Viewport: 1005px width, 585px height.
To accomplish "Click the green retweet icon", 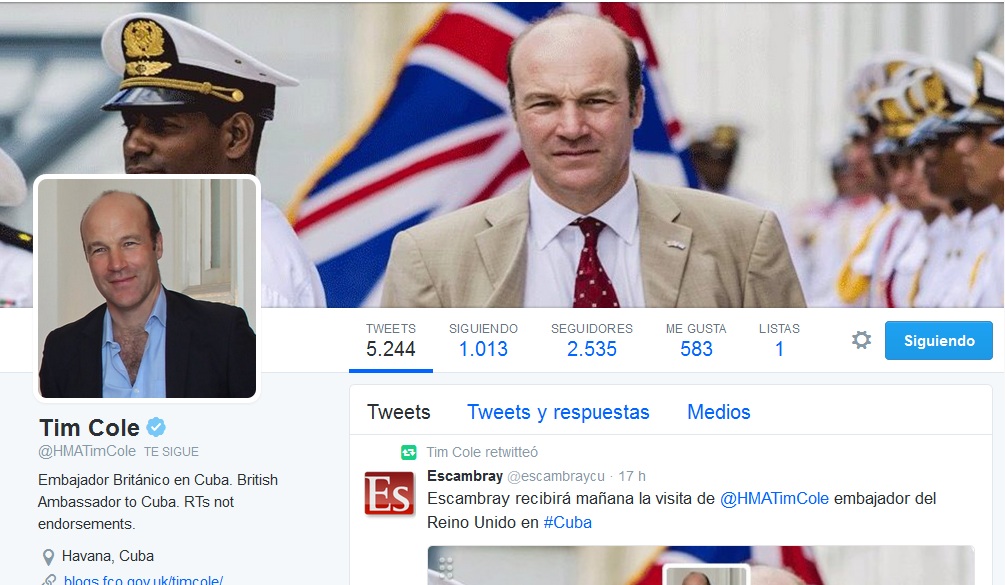I will (x=408, y=452).
